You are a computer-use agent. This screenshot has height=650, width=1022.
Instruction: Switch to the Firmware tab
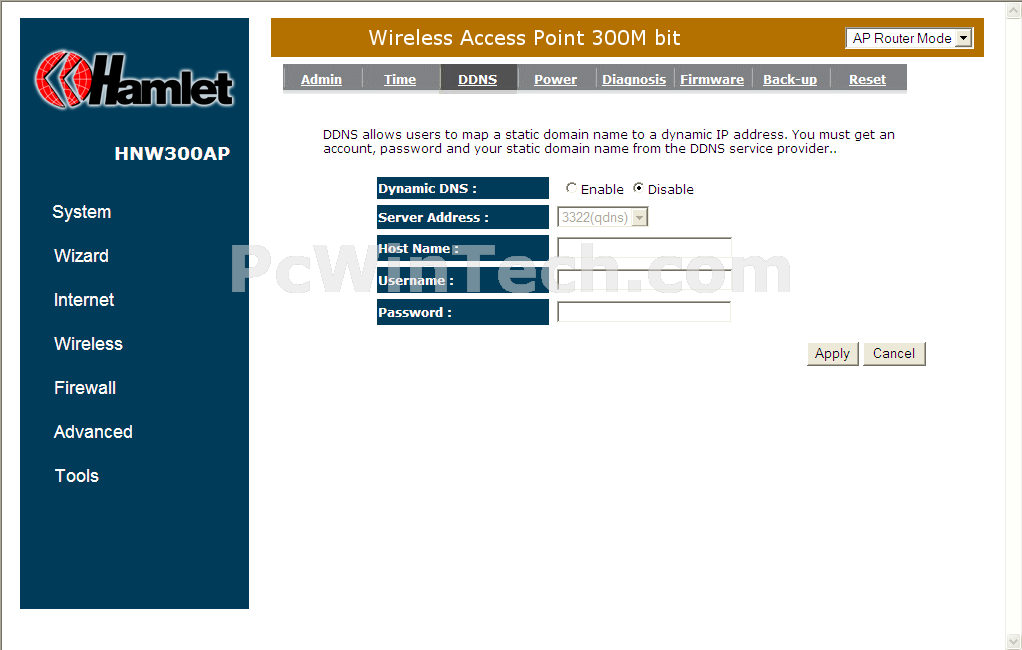coord(712,80)
